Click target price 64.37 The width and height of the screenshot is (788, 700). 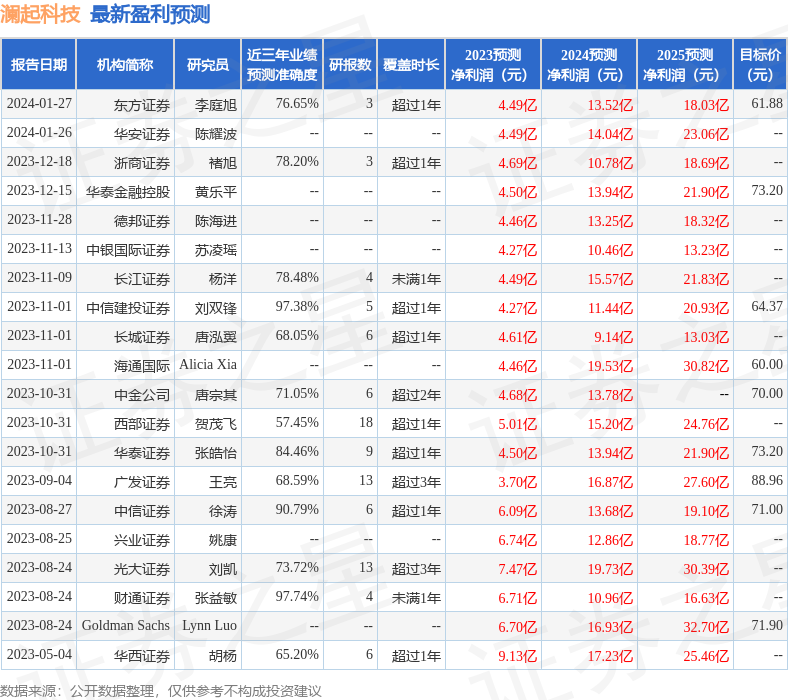tap(767, 307)
